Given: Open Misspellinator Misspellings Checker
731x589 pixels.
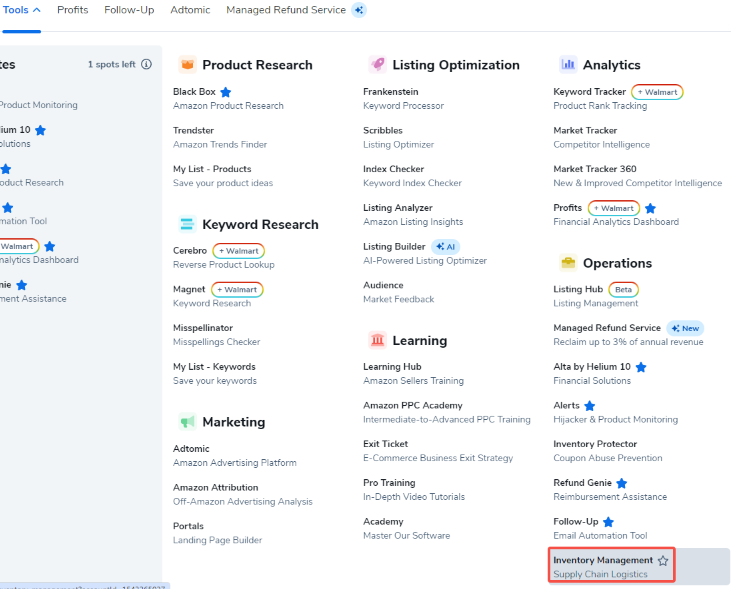Looking at the screenshot, I should (x=216, y=335).
